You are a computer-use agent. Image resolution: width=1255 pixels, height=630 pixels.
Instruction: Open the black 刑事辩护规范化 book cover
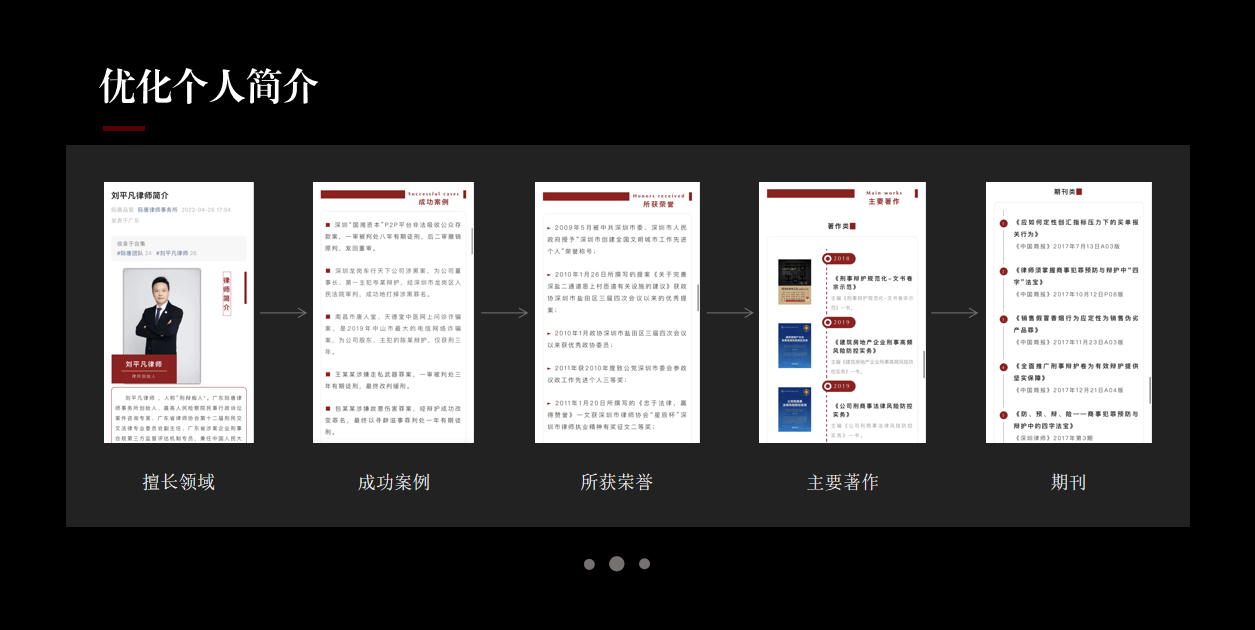pos(795,282)
